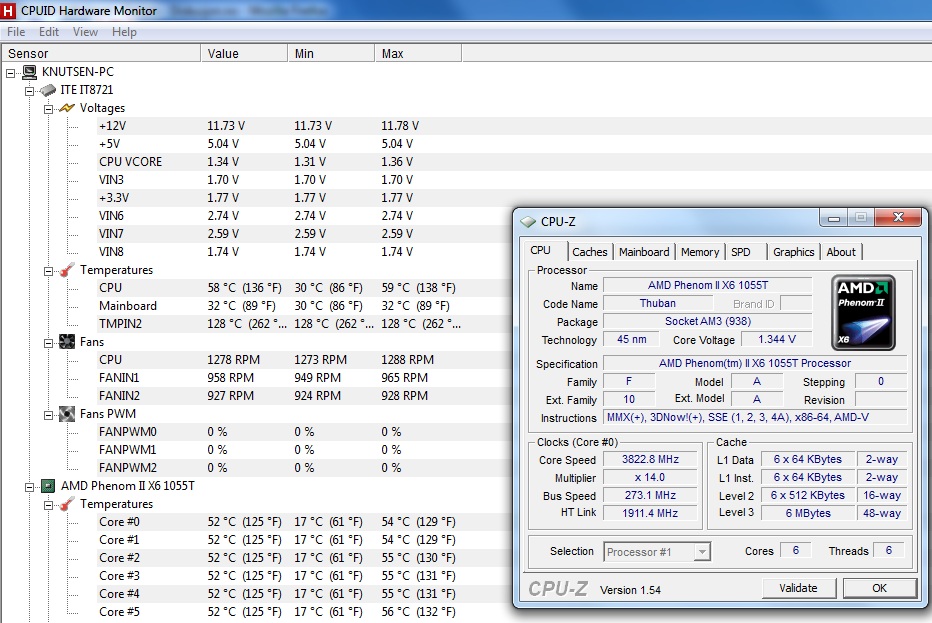The width and height of the screenshot is (932, 623).
Task: Collapse the ITE IT8721 node
Action: (29, 91)
